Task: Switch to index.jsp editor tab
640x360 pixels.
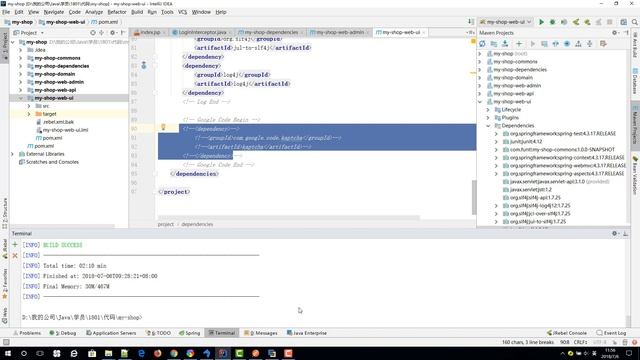Action: point(149,32)
